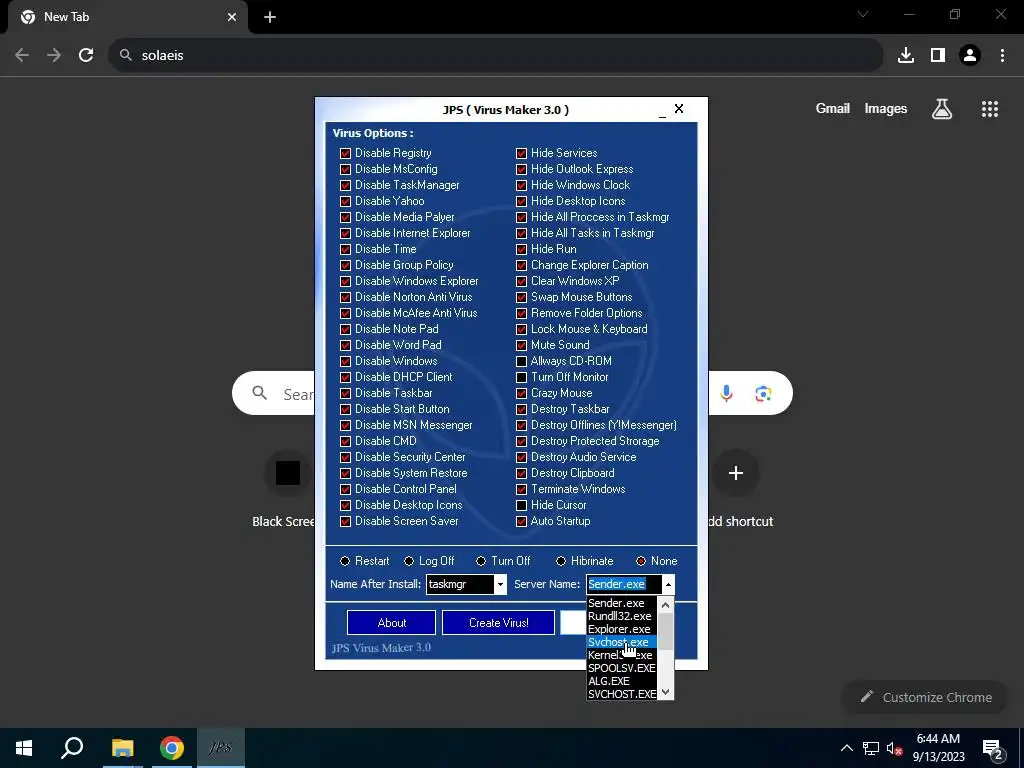Collapse the Server Name dropdown arrow
Viewport: 1024px width, 768px height.
point(667,584)
